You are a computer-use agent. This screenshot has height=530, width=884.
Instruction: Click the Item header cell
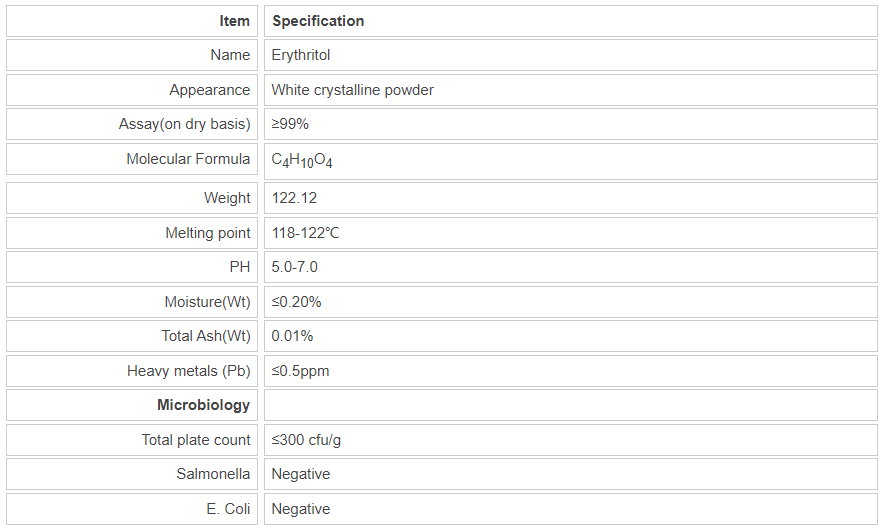click(x=235, y=21)
